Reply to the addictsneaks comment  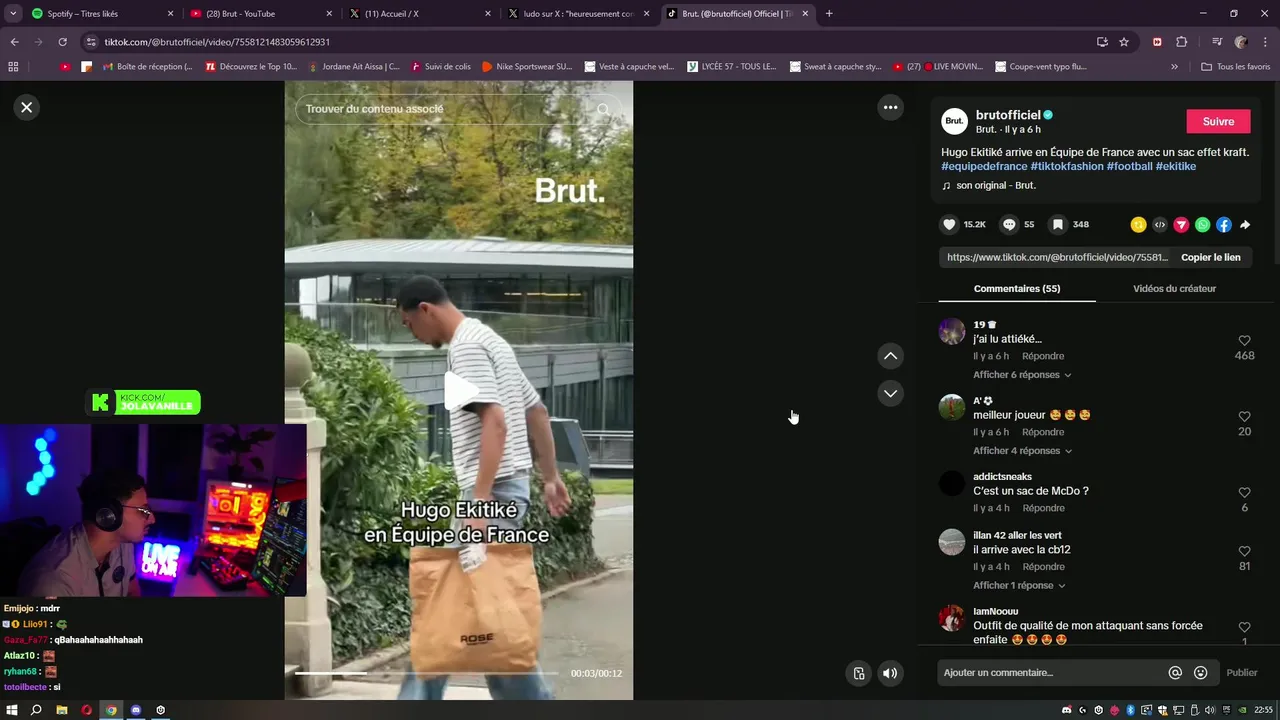coord(1043,508)
